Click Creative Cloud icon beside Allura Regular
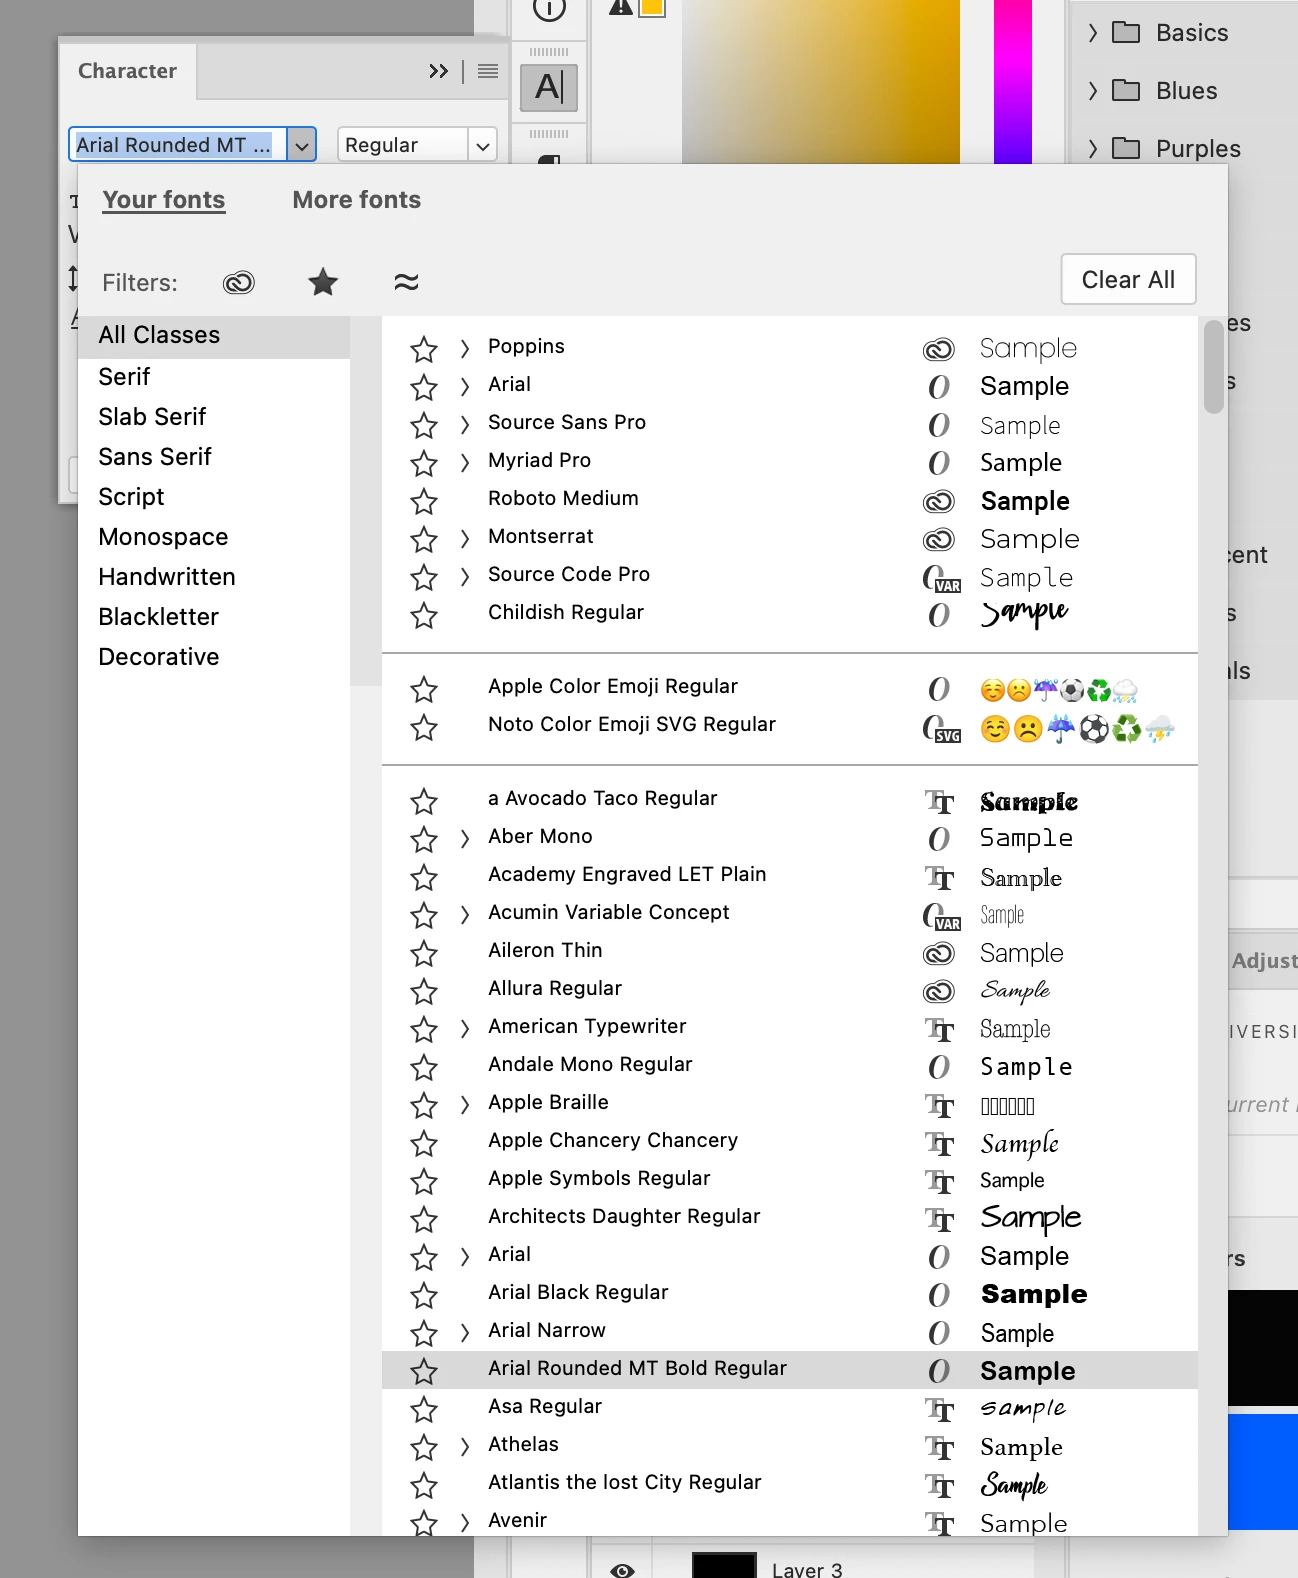The height and width of the screenshot is (1578, 1298). [x=938, y=991]
